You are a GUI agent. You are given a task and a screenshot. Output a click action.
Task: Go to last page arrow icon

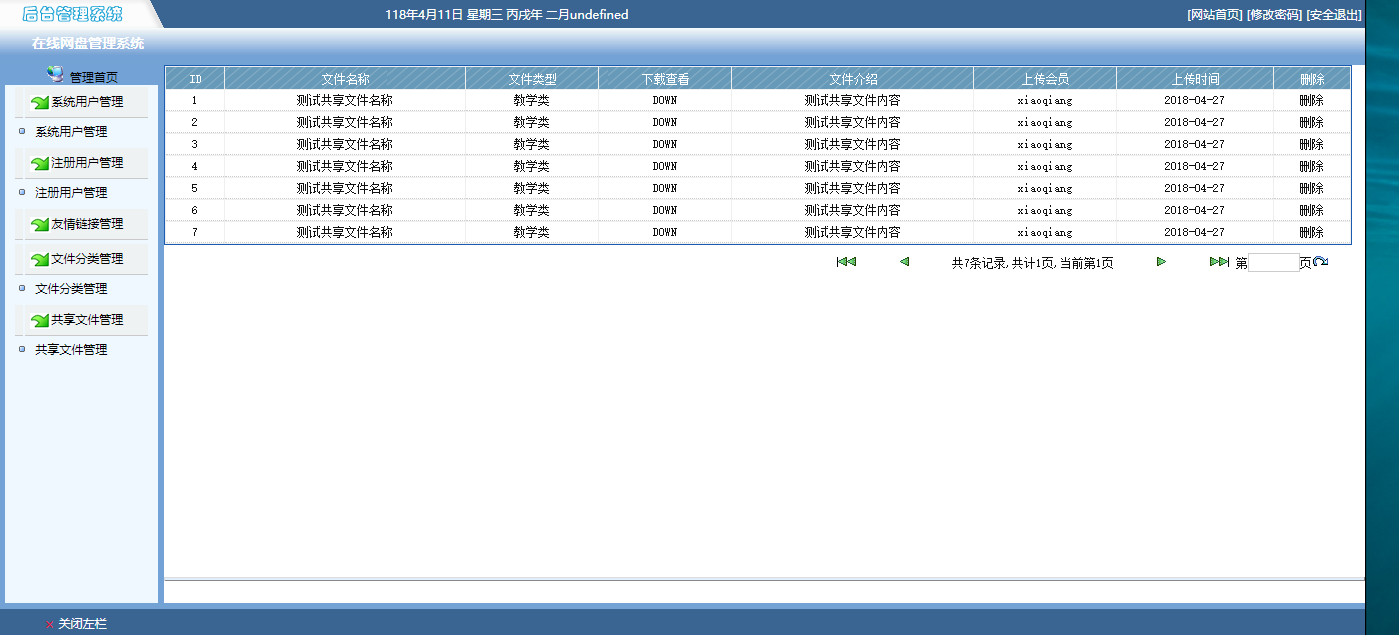point(1219,262)
